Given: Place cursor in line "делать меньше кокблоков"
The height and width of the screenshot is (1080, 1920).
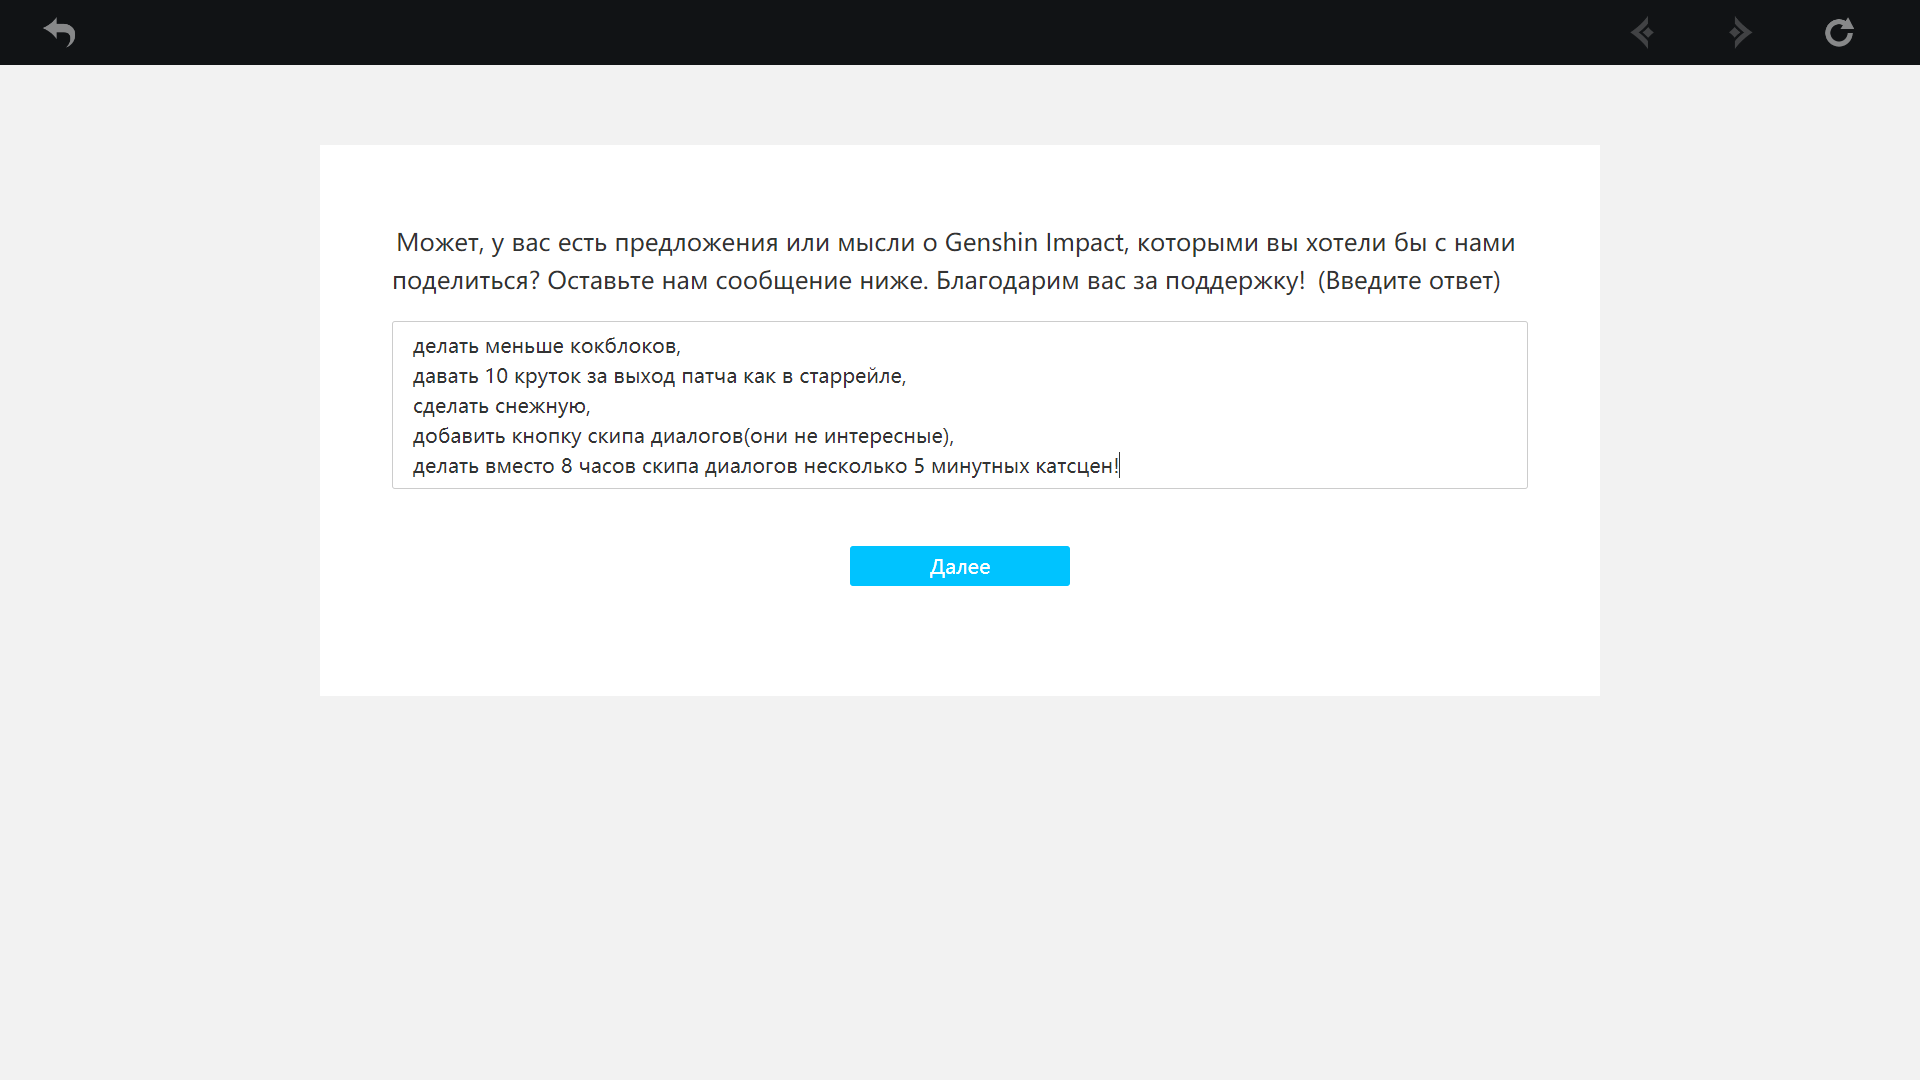Looking at the screenshot, I should [546, 346].
